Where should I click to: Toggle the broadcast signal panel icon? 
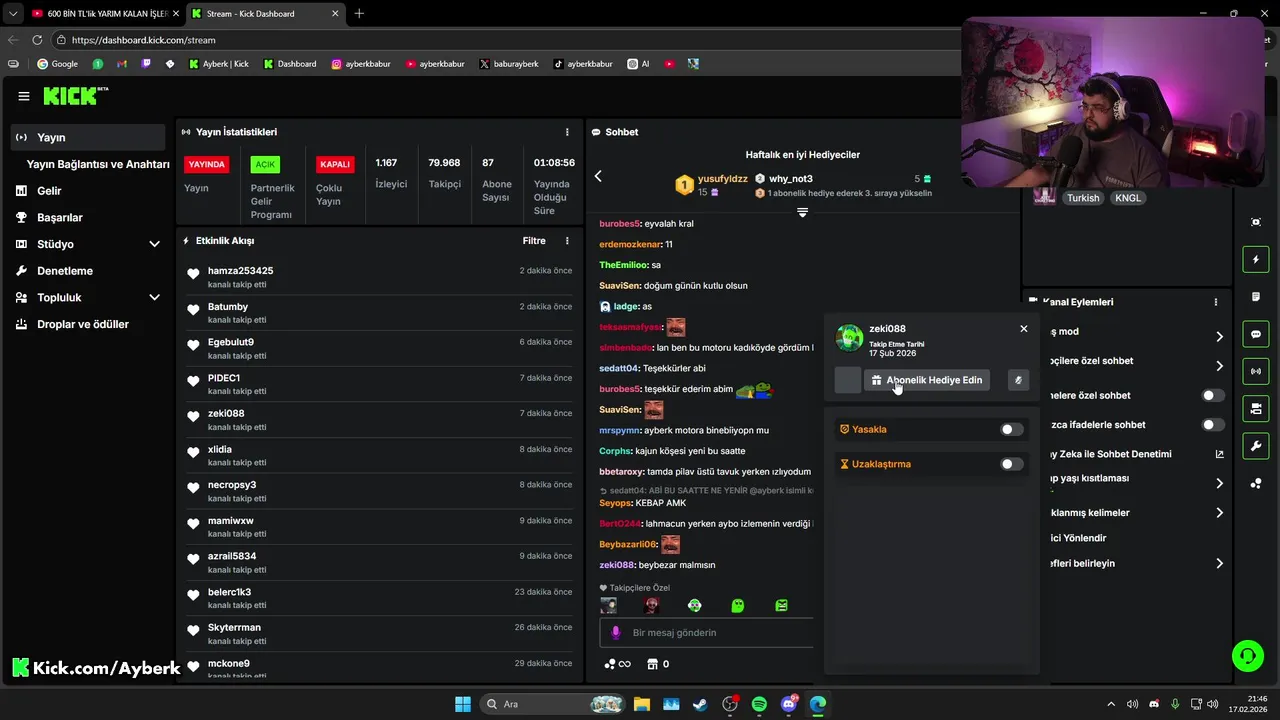tap(1256, 372)
